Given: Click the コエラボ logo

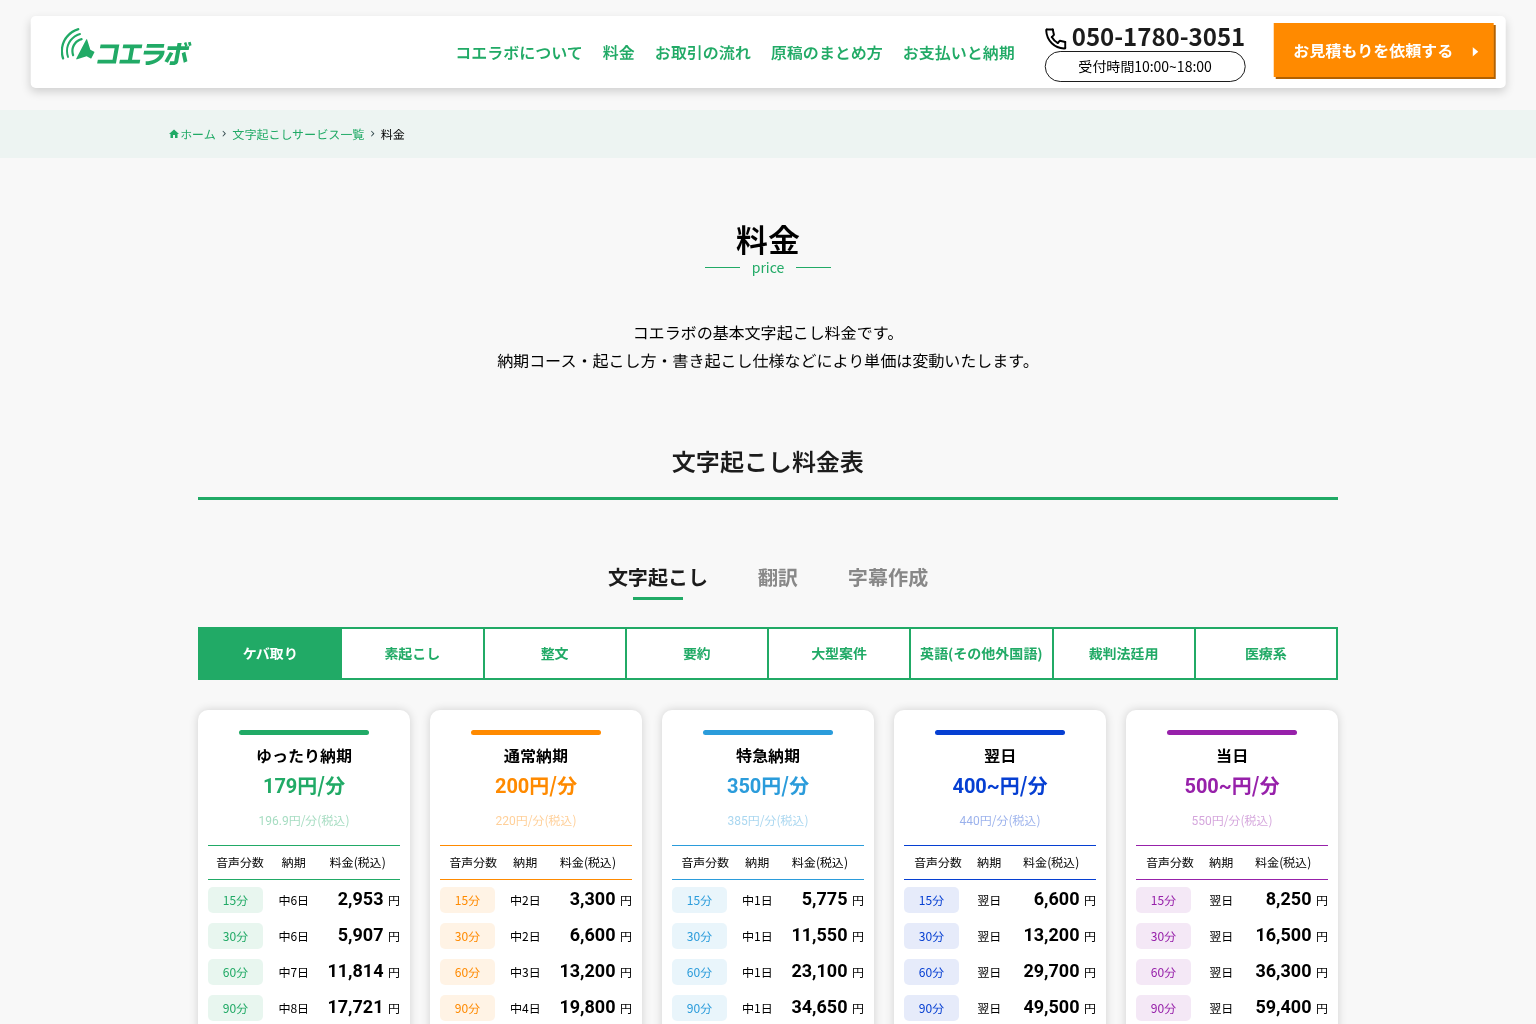Looking at the screenshot, I should pos(126,47).
